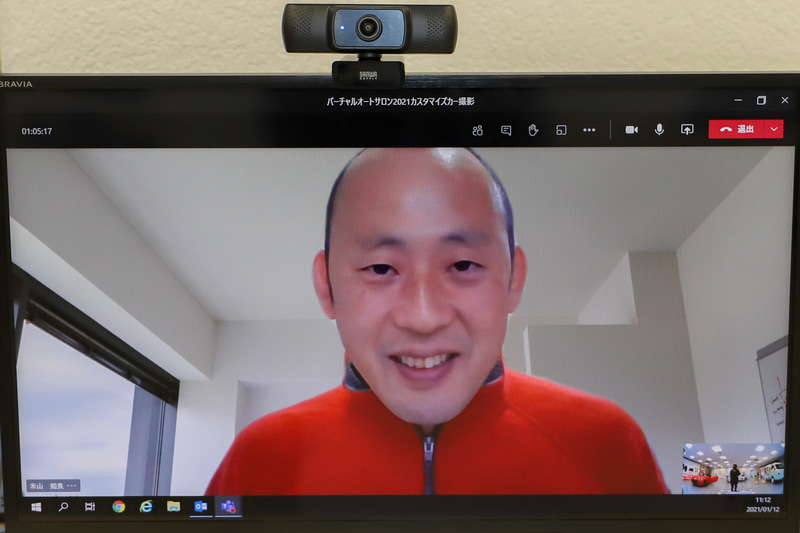Switch to Microsoft Teams taskbar icon
The image size is (800, 533).
click(229, 506)
